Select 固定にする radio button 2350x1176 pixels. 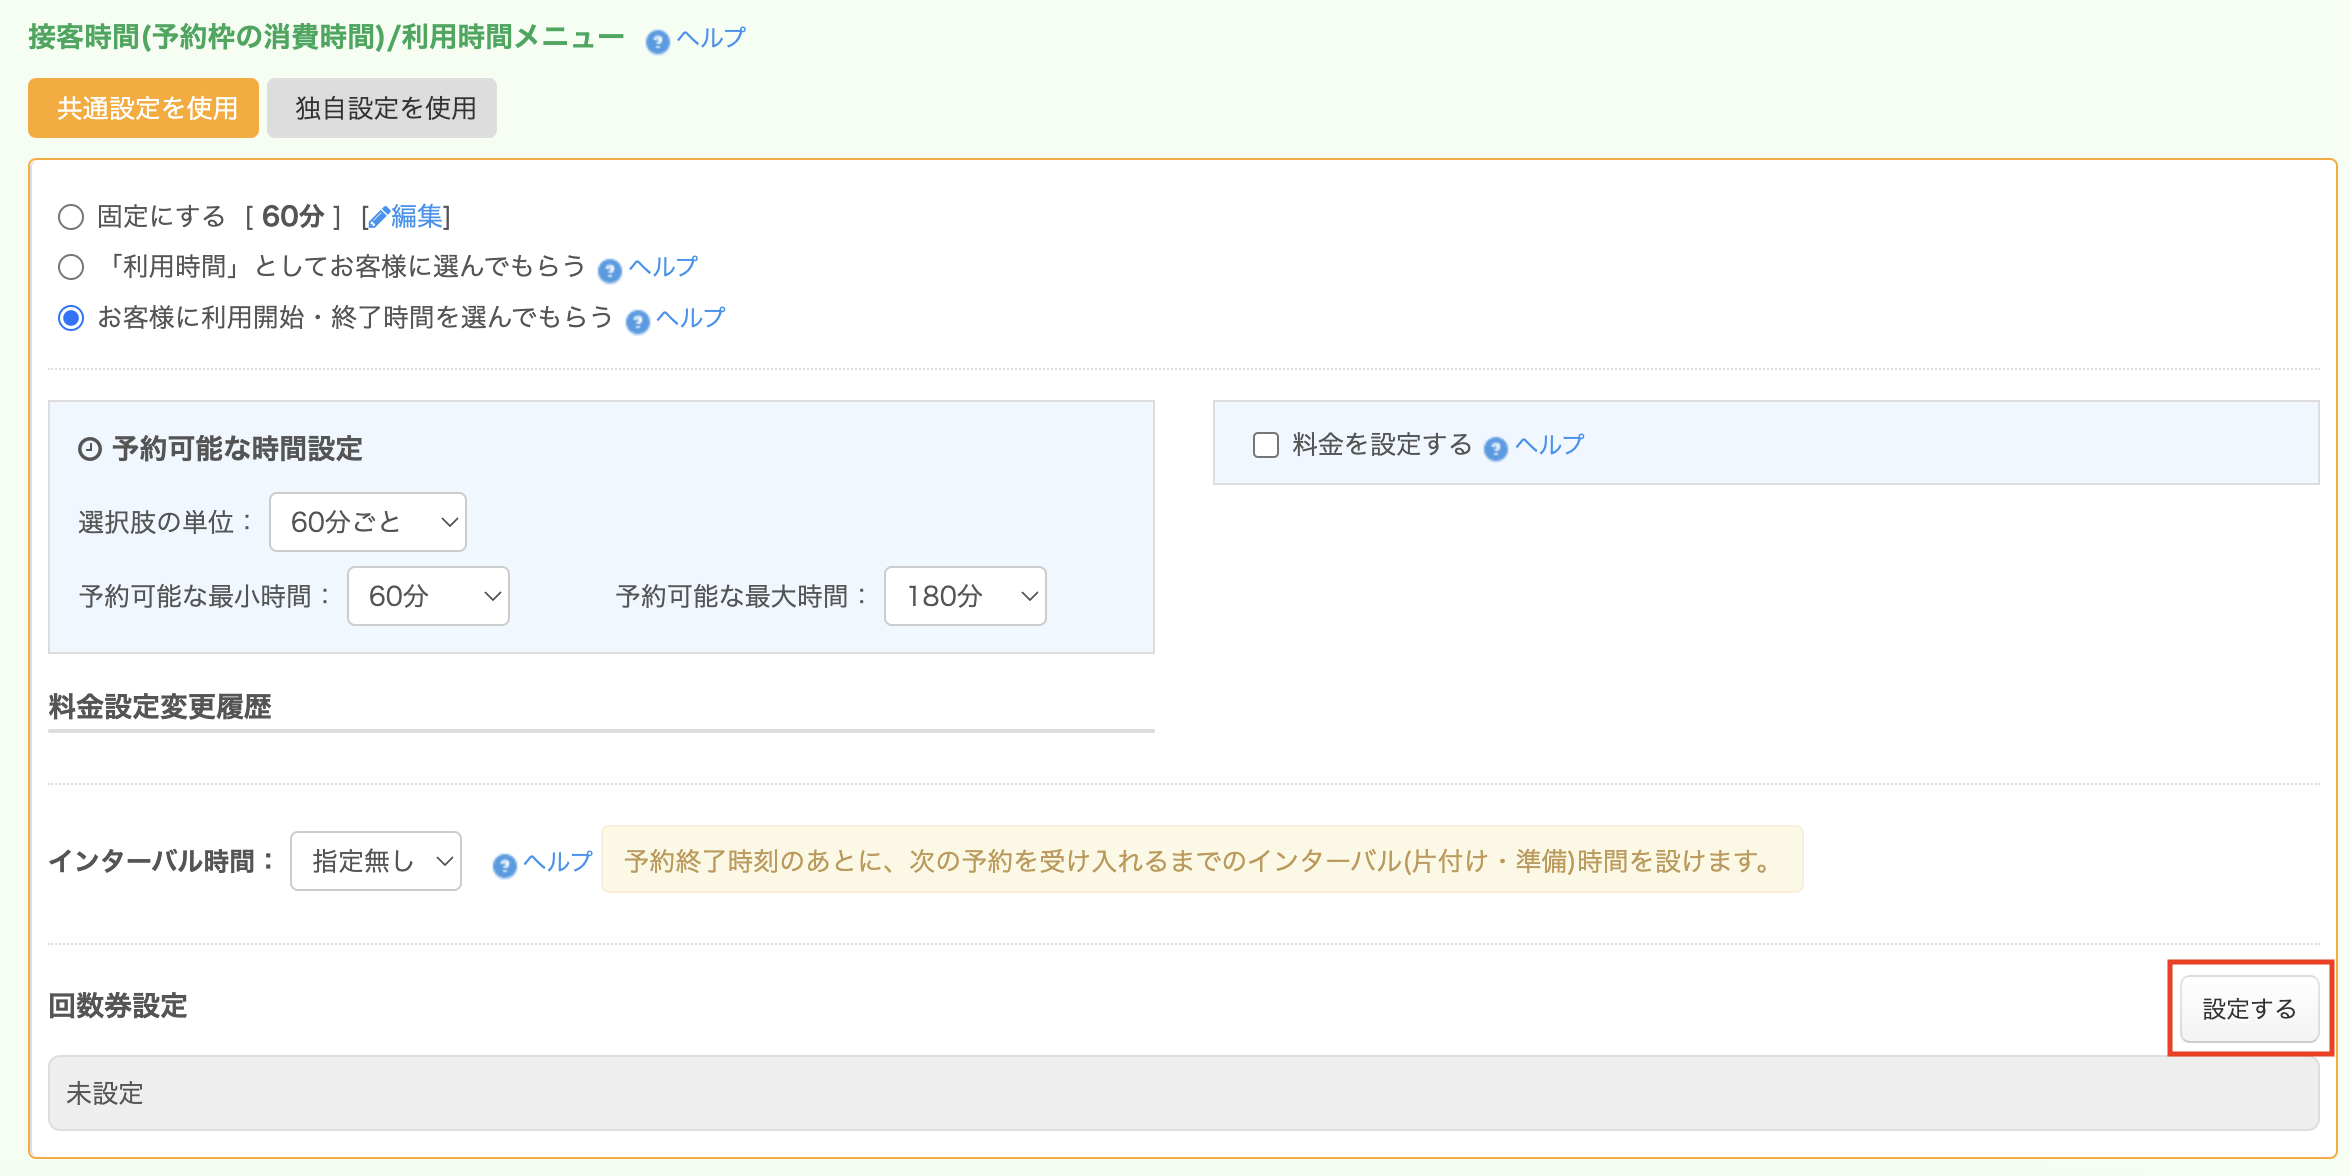(x=71, y=217)
